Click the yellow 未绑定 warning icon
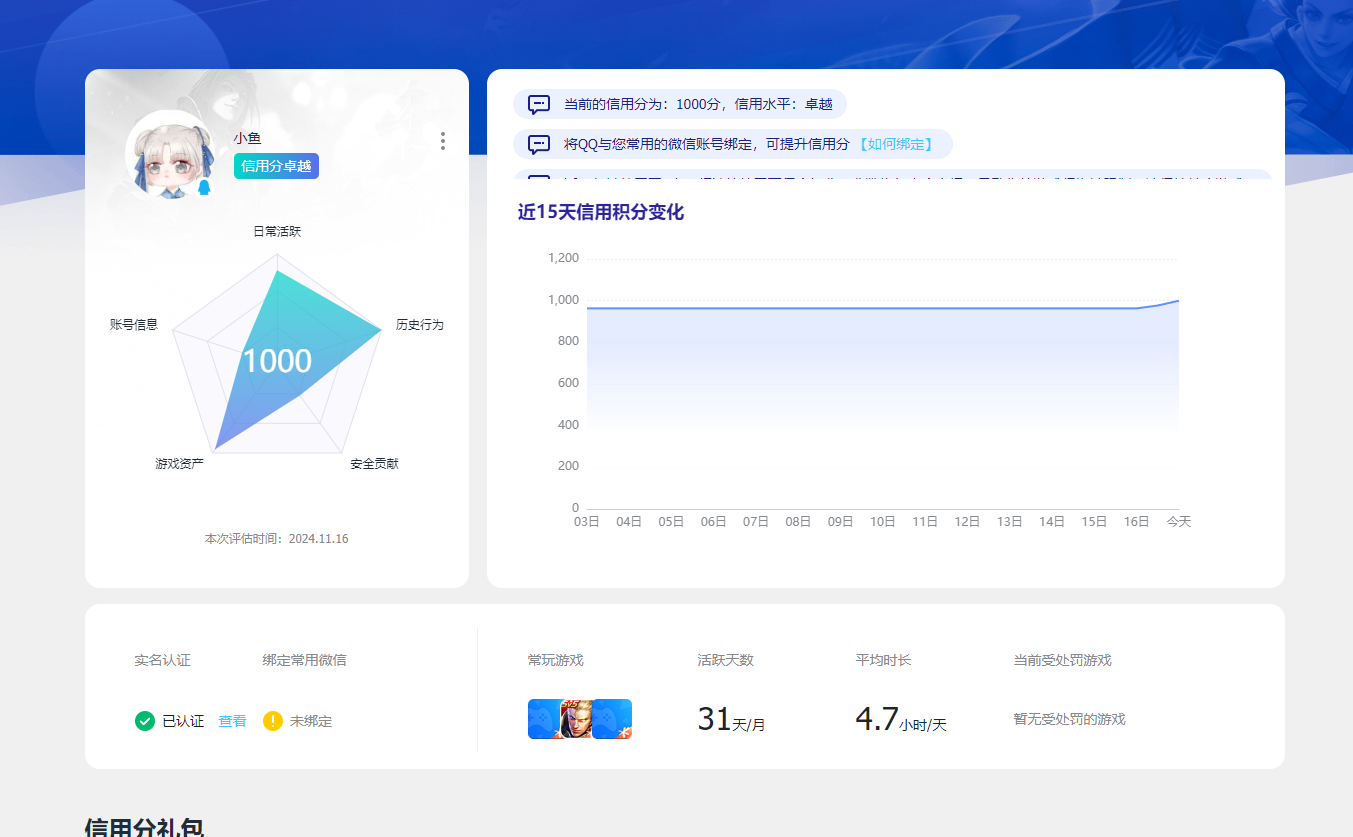Screen dimensions: 1353x837 point(273,721)
